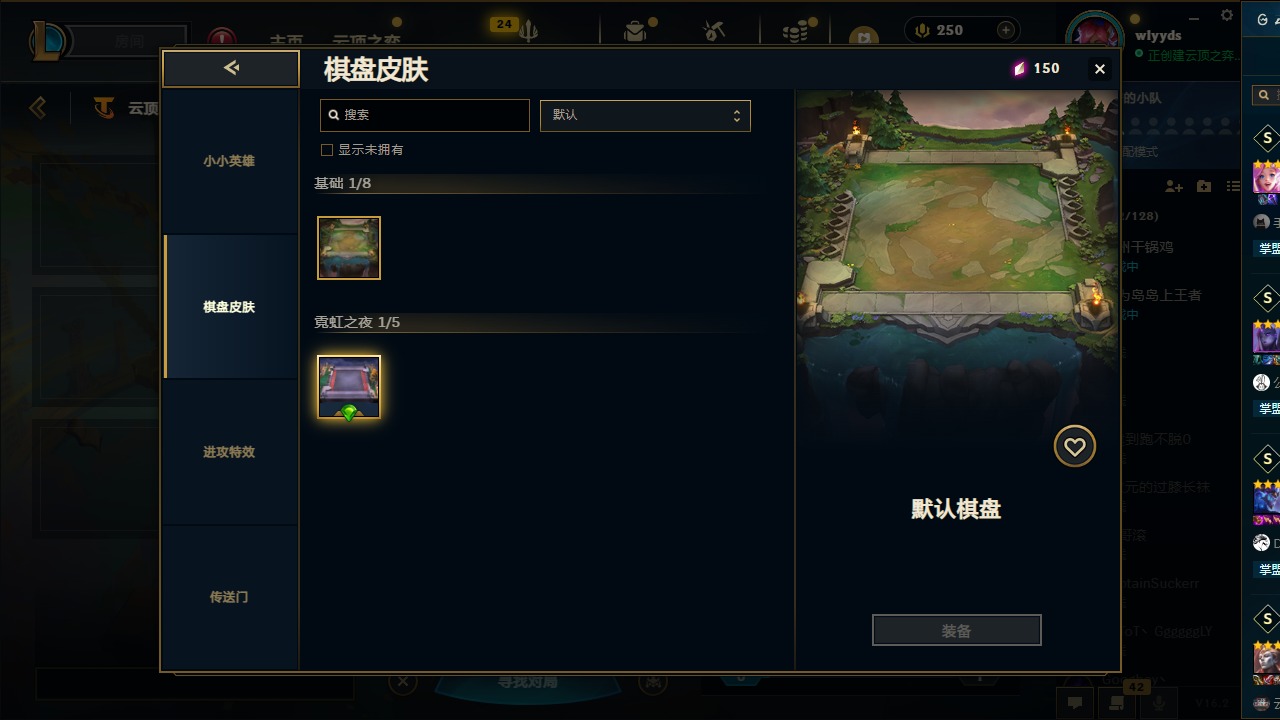Switch to the 小小英雄 tab
1280x720 pixels.
(x=230, y=161)
